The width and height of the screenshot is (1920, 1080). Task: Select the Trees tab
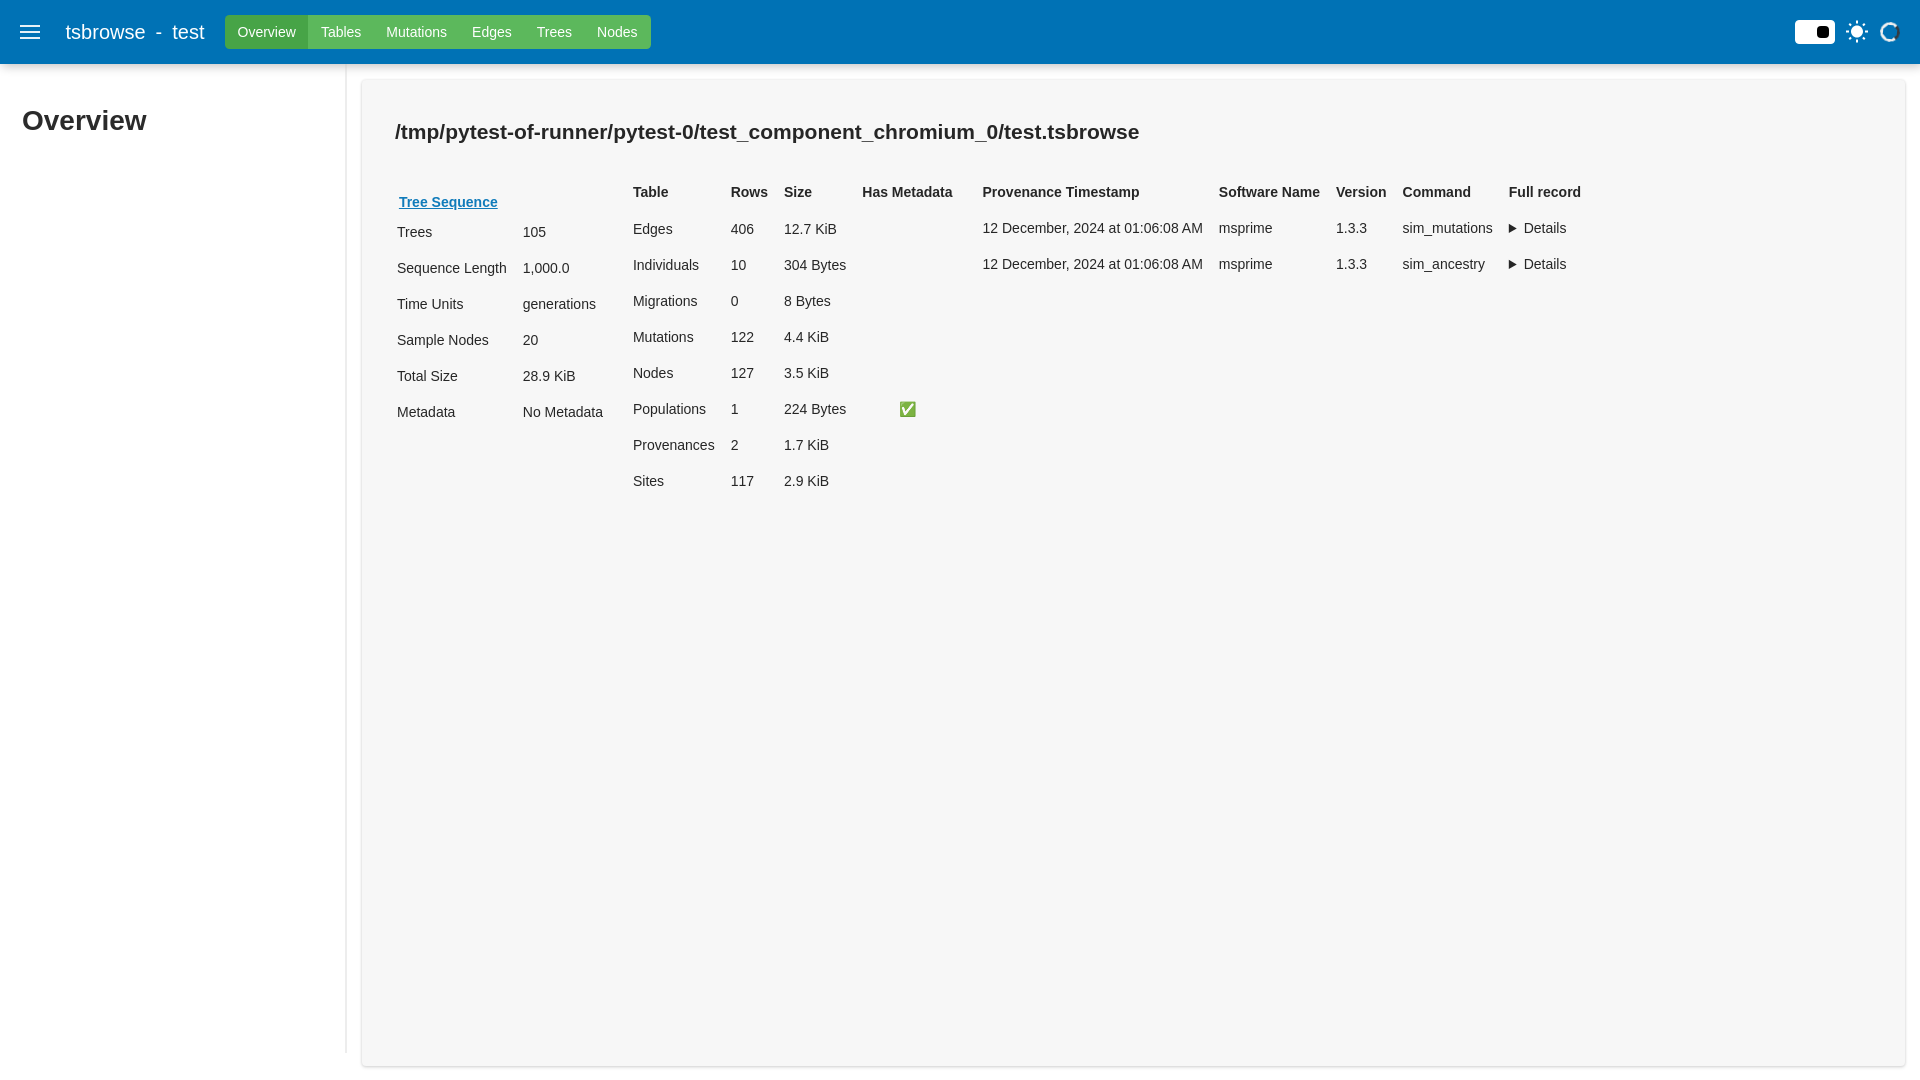[554, 32]
